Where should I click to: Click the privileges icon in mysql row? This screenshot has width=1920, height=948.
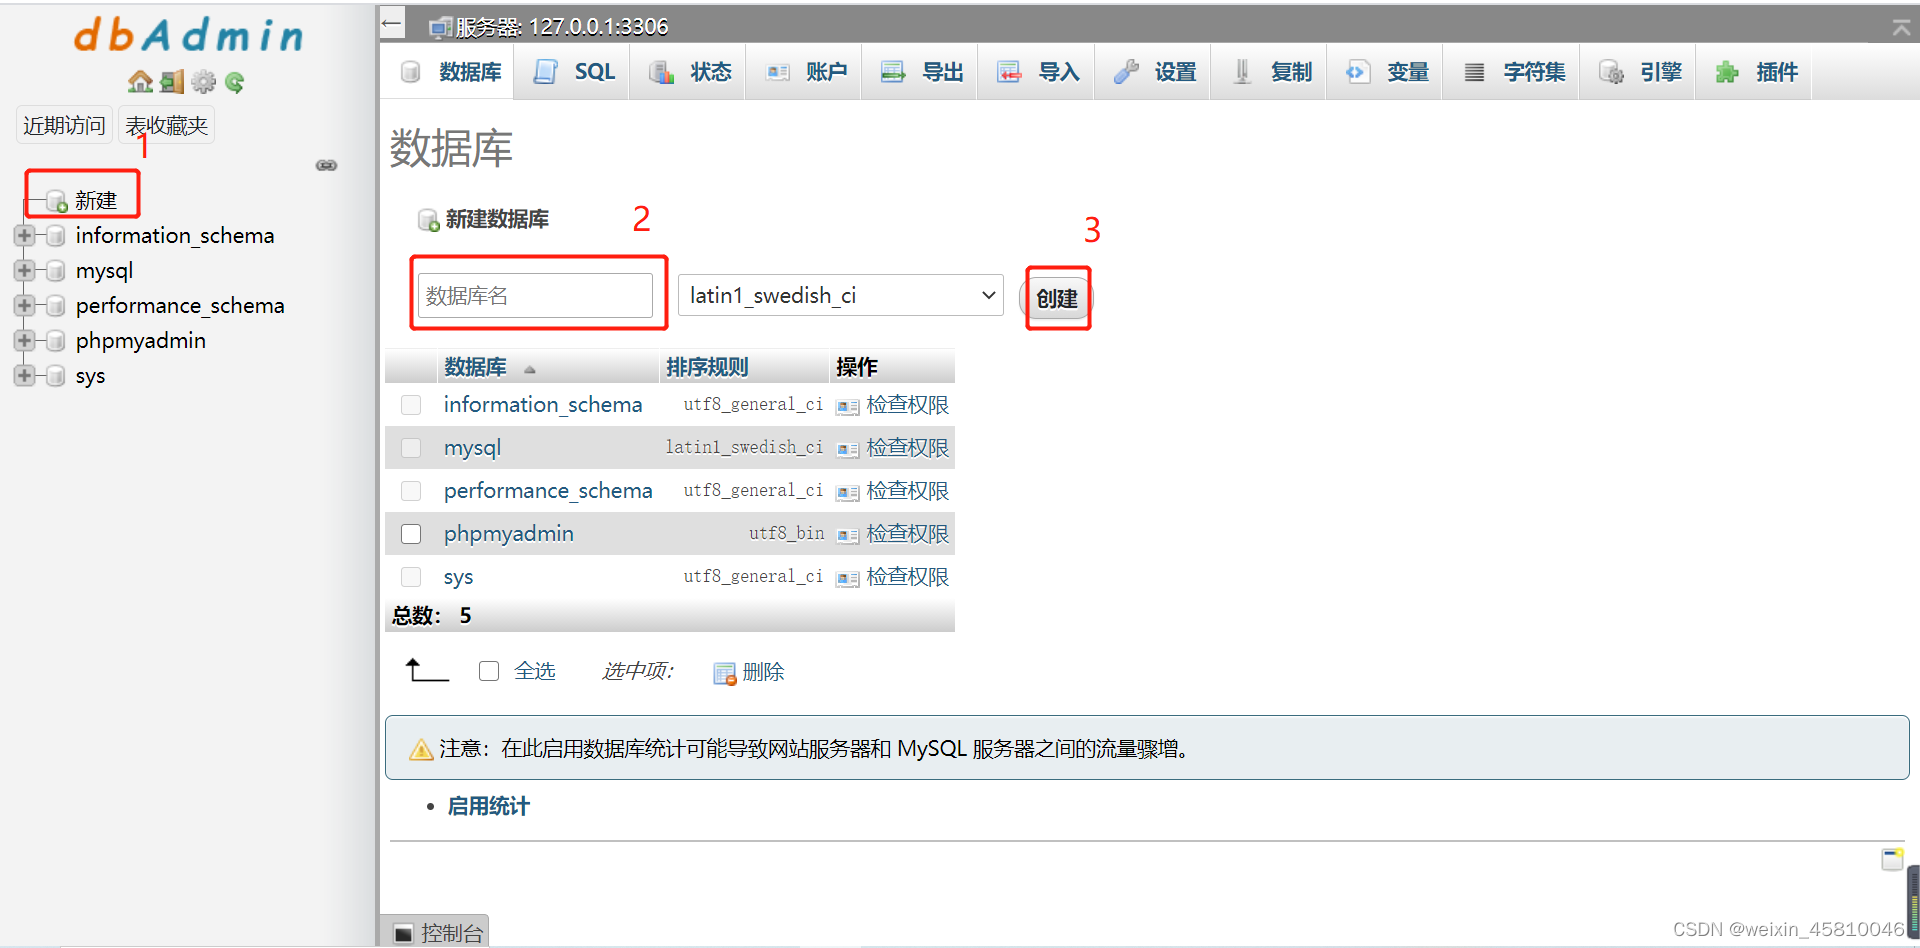[848, 449]
